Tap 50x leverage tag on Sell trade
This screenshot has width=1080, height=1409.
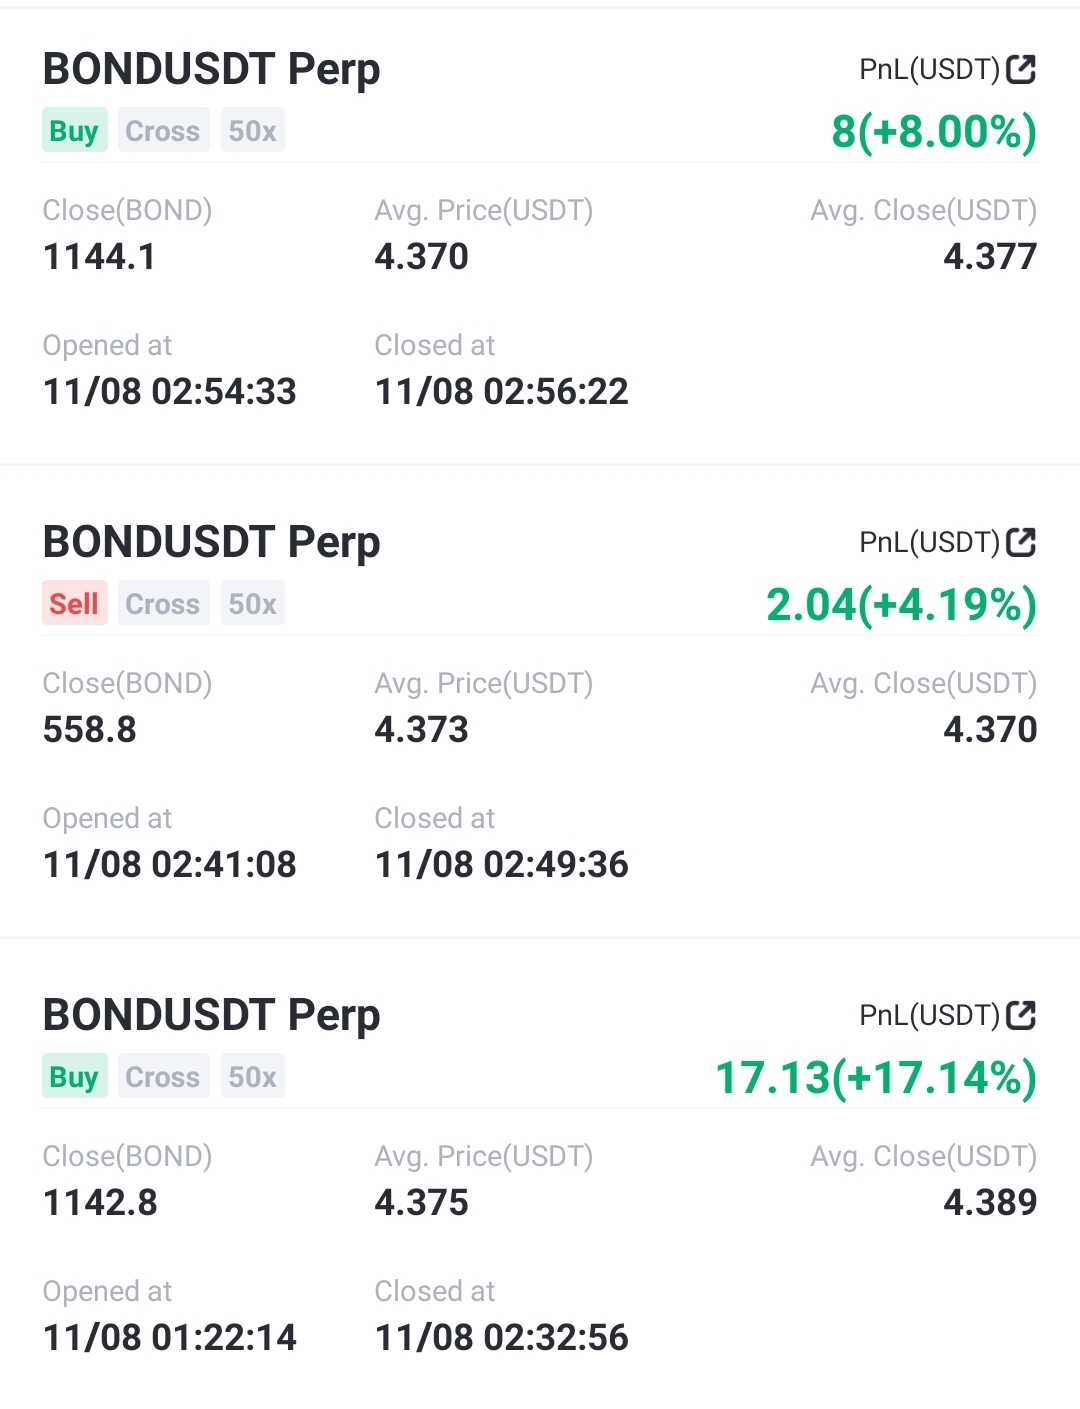(252, 604)
